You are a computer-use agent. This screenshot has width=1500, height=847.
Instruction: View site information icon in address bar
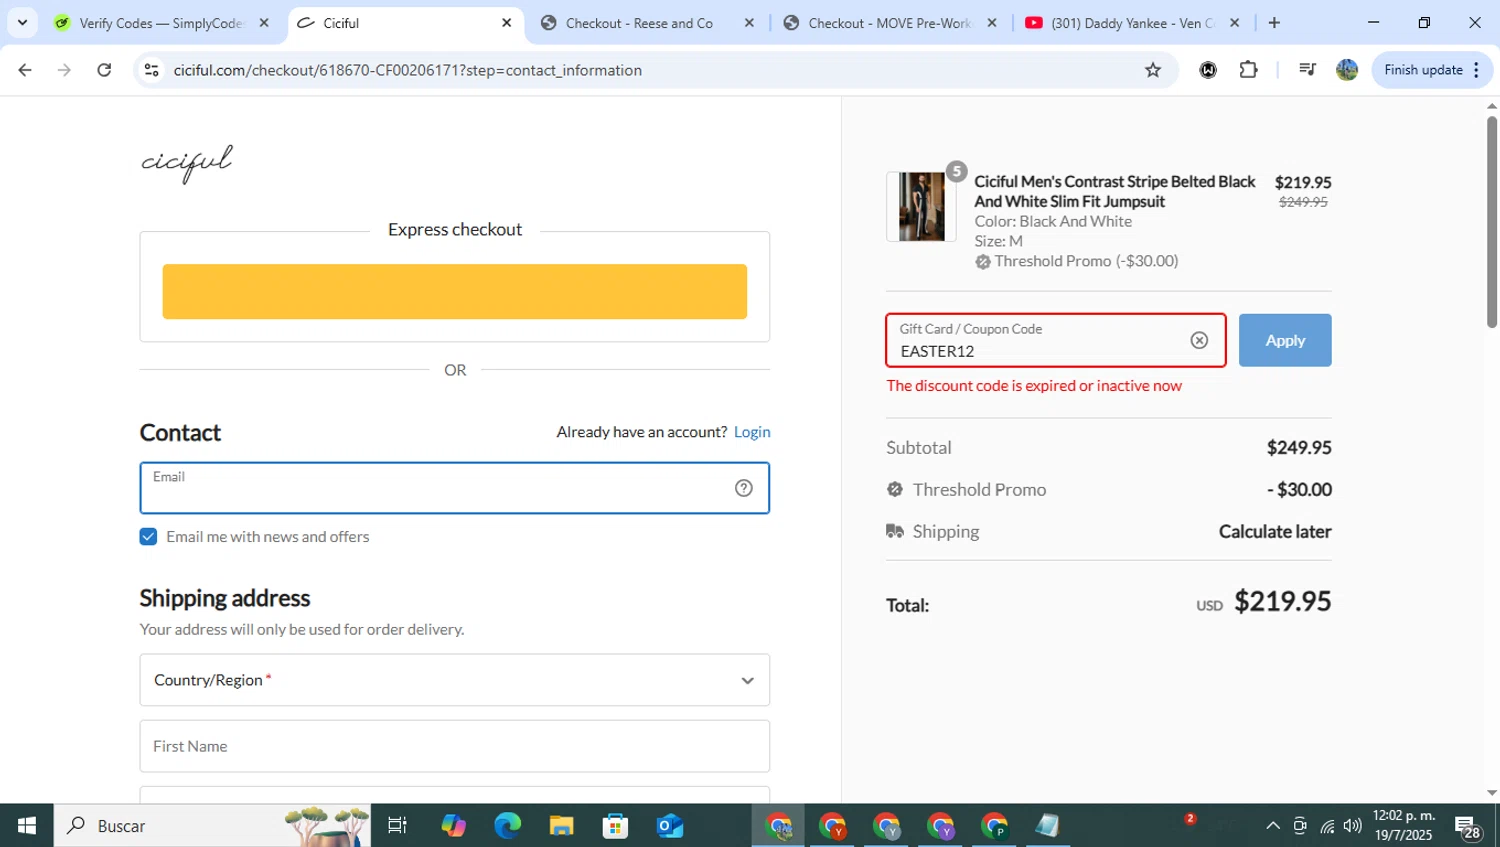tap(152, 70)
